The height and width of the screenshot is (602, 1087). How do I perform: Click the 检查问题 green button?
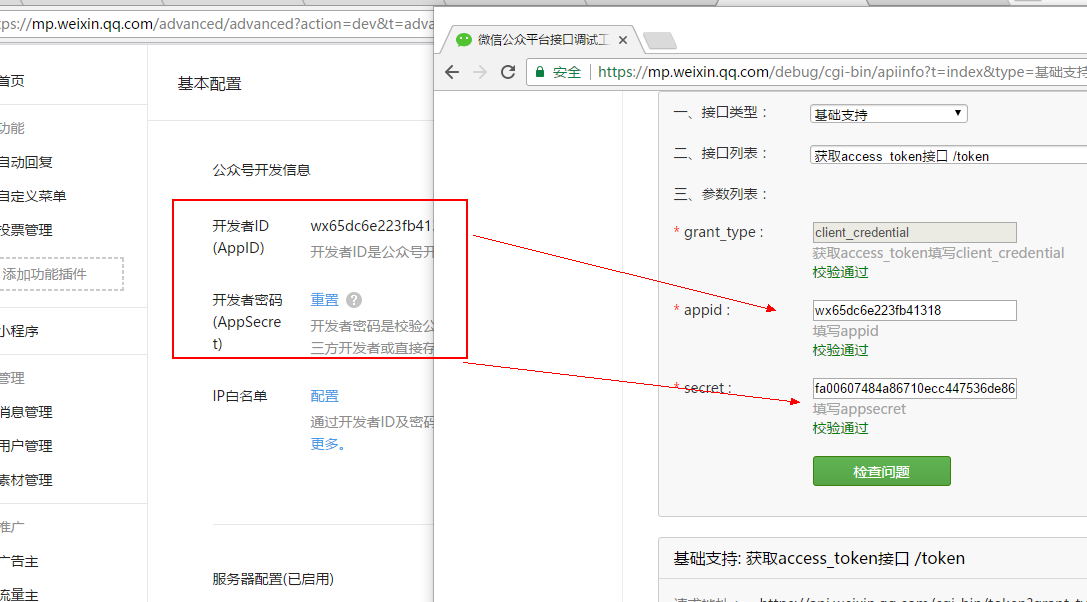point(881,471)
